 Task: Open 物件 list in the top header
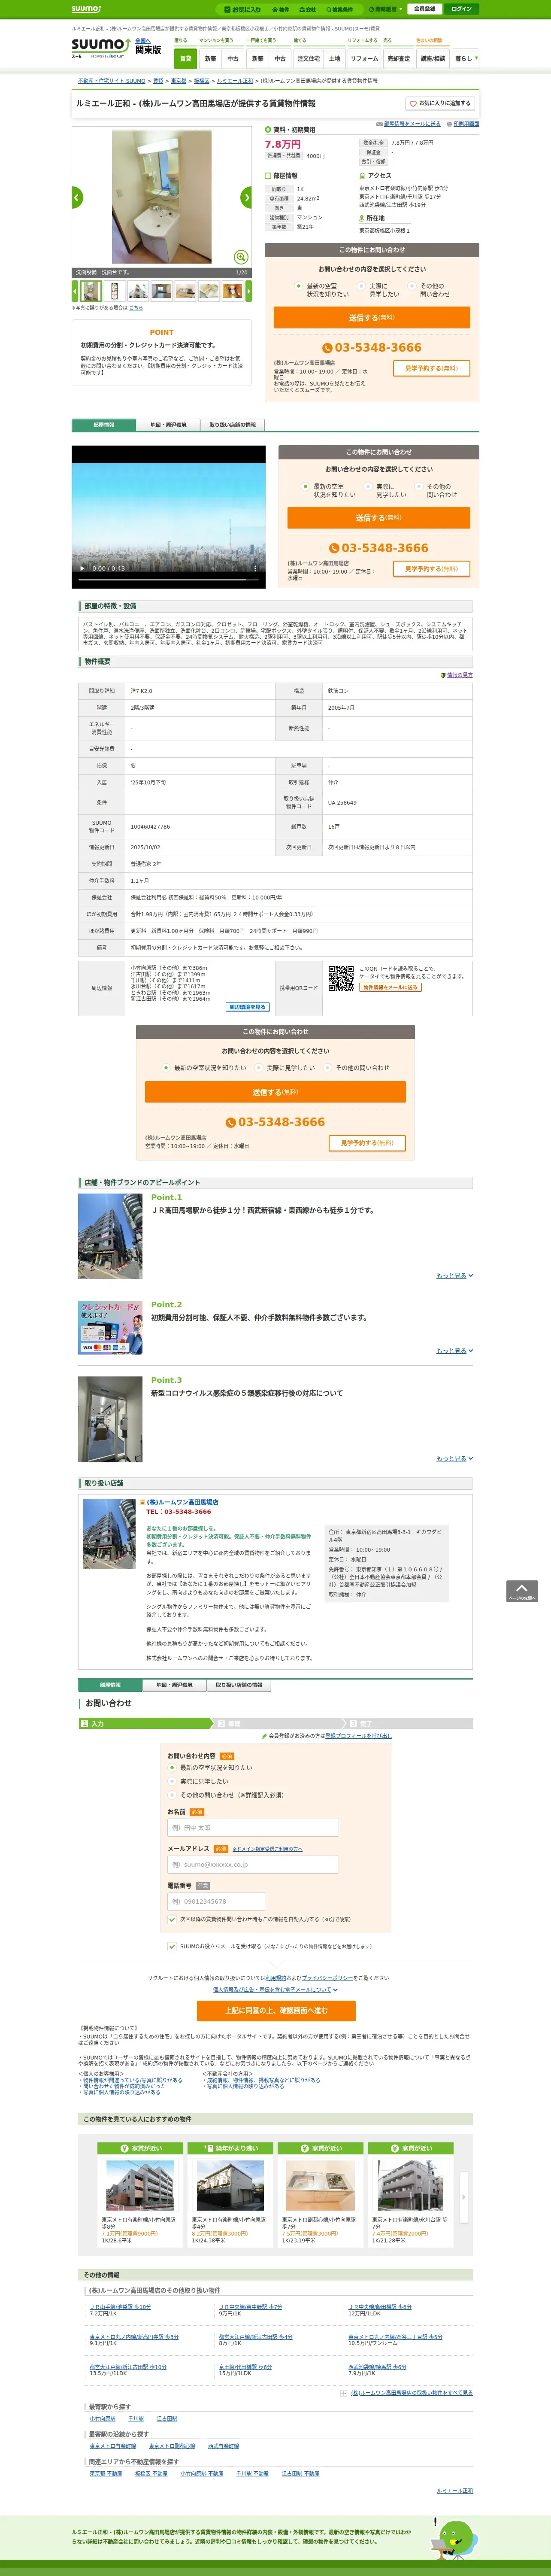click(281, 9)
